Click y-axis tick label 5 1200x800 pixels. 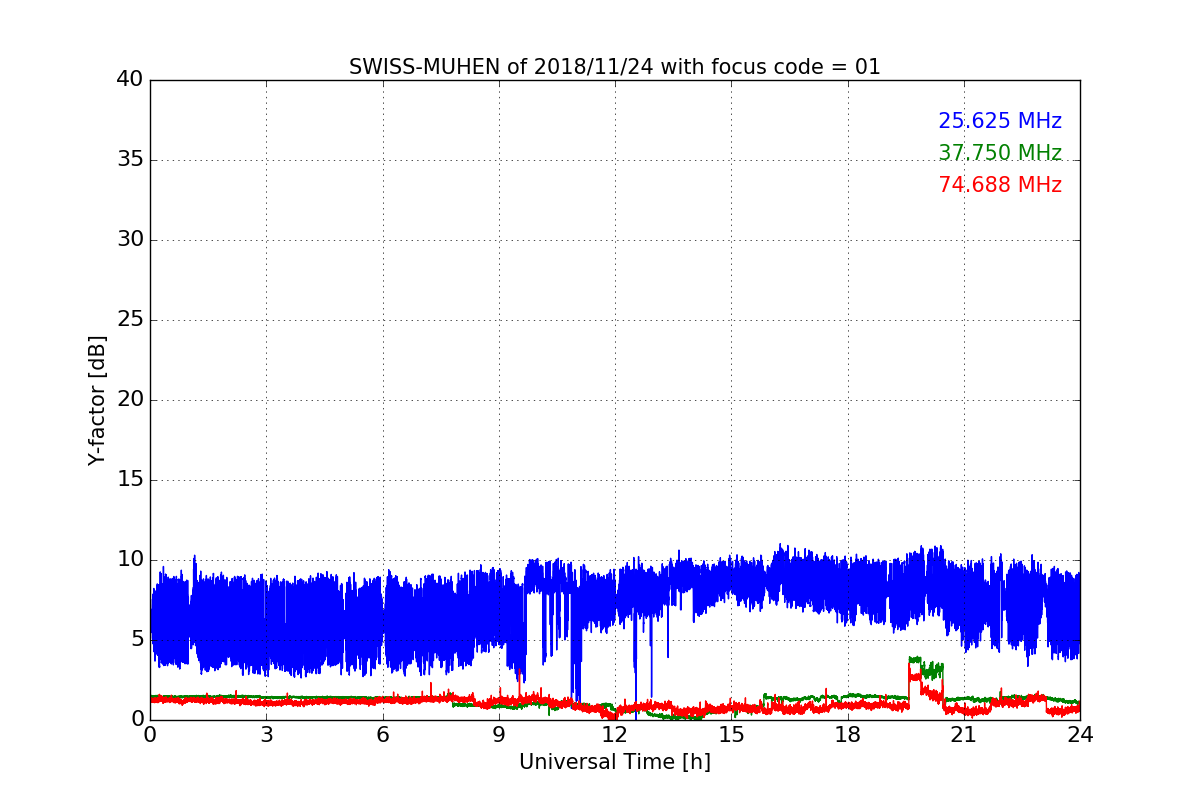point(137,639)
